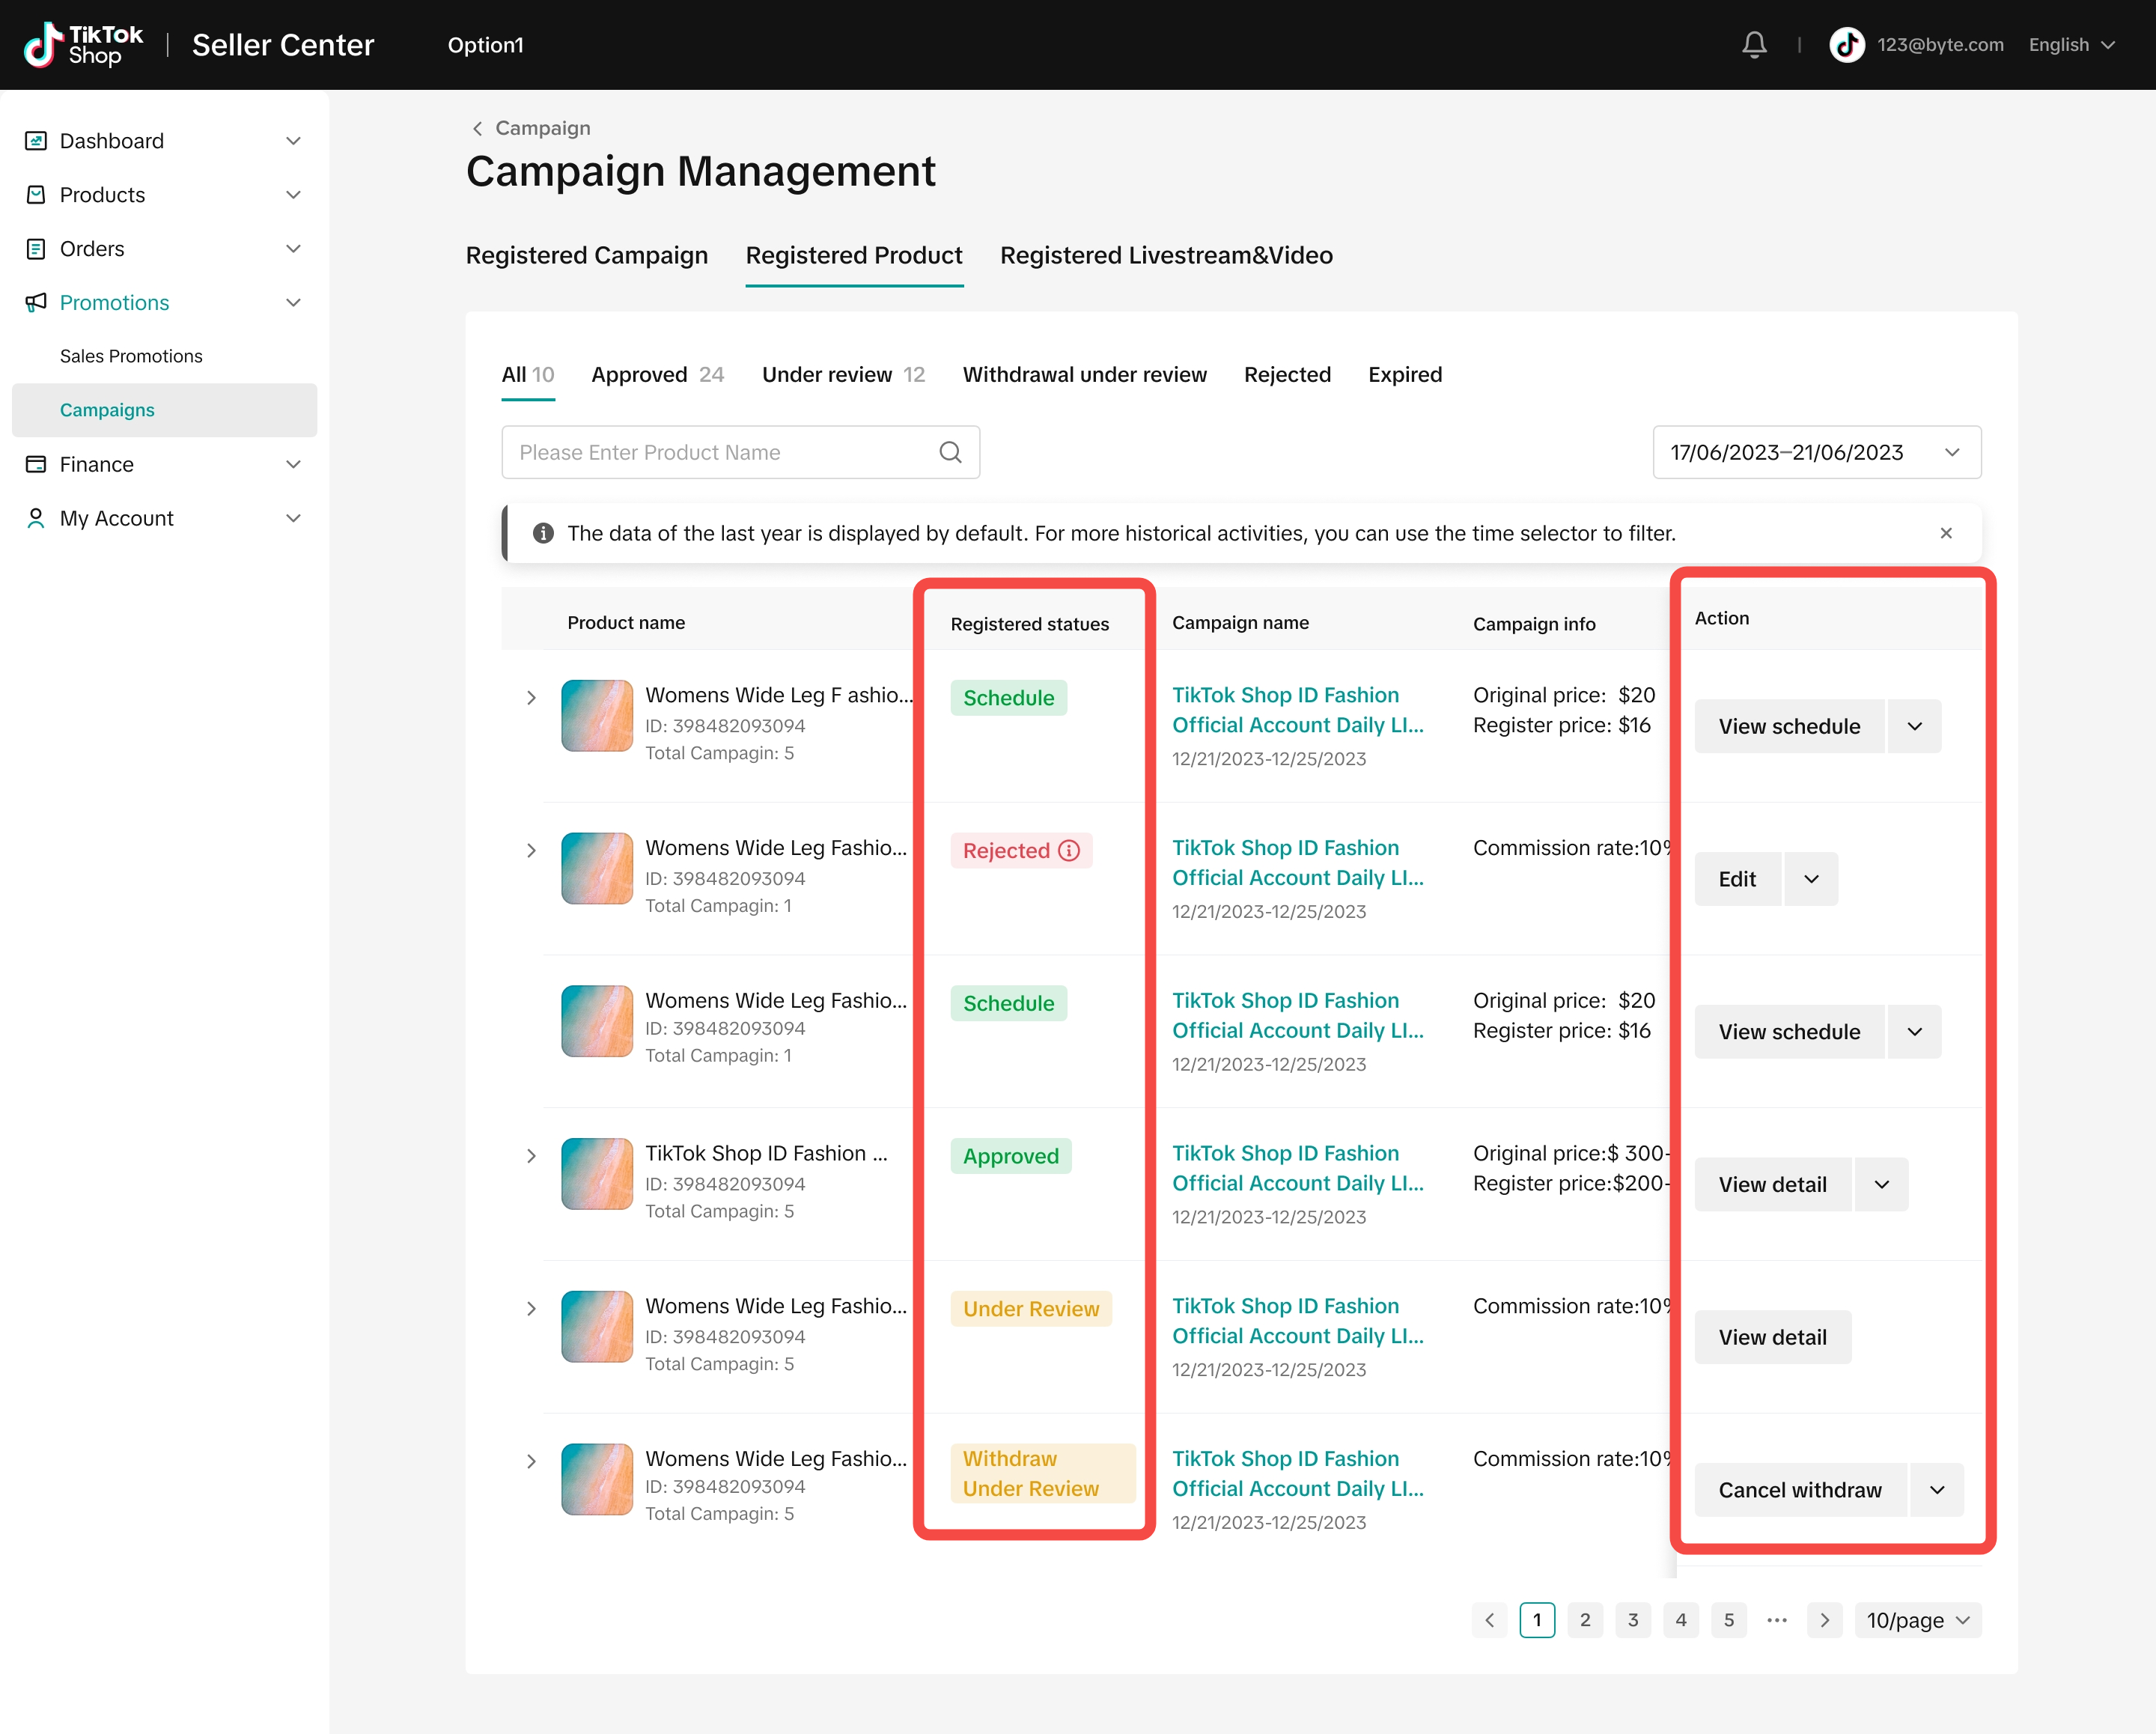Expand the first product row

(x=531, y=698)
